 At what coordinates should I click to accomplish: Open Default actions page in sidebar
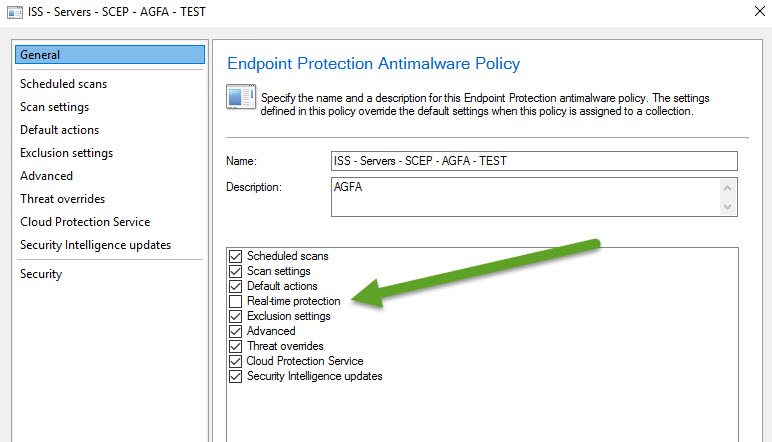(60, 130)
